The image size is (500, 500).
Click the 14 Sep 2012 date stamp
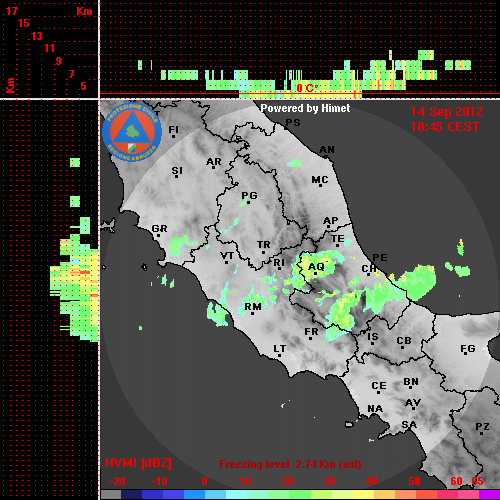(447, 112)
